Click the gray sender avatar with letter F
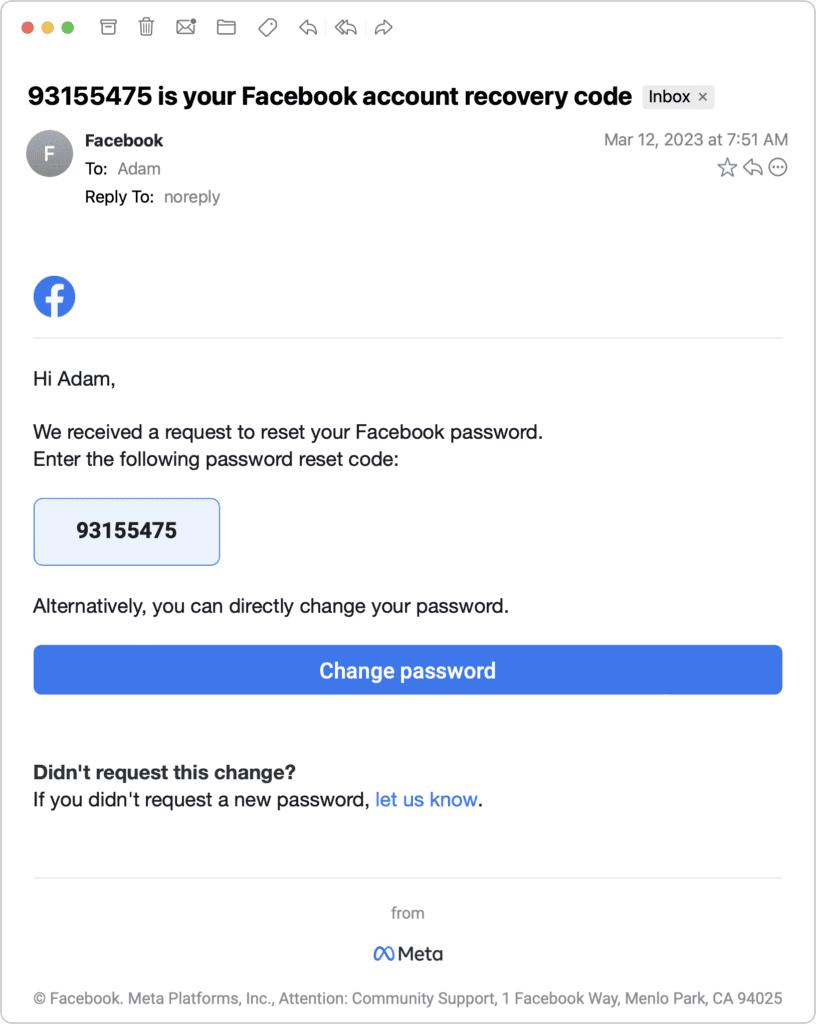Image resolution: width=816 pixels, height=1024 pixels. (x=49, y=154)
